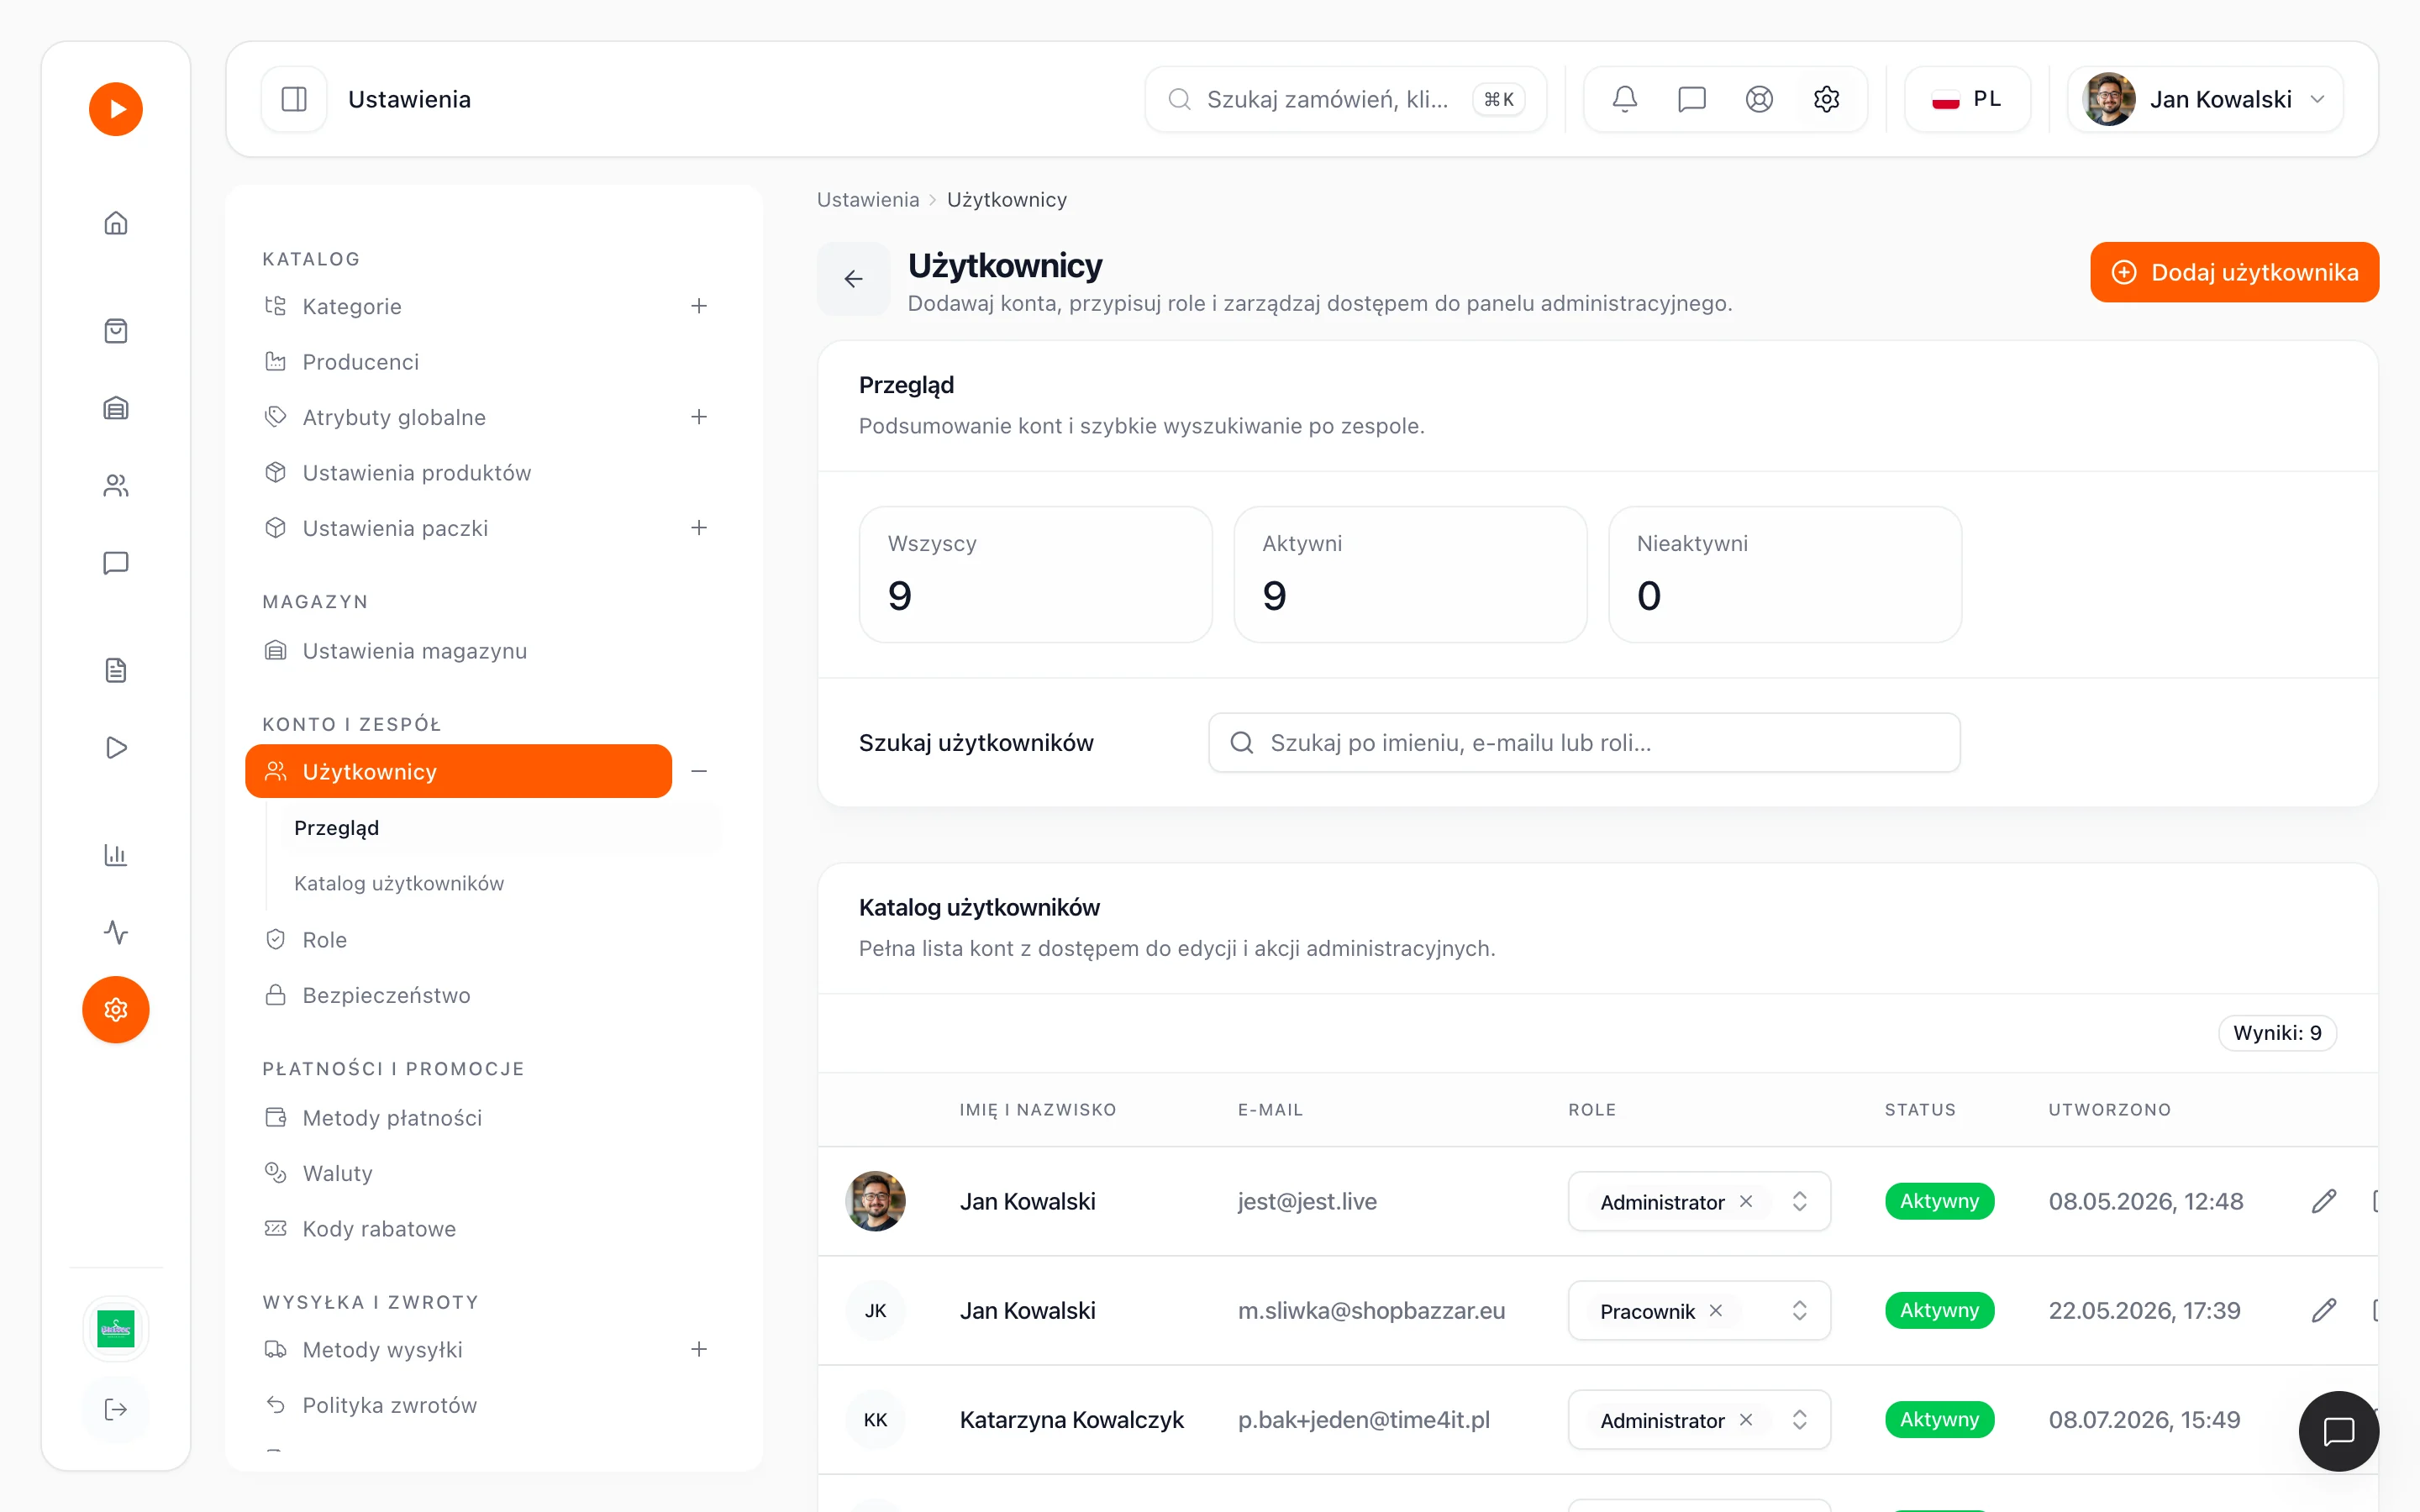The image size is (2420, 1512).
Task: Open the shopping bag orders icon
Action: click(x=116, y=331)
